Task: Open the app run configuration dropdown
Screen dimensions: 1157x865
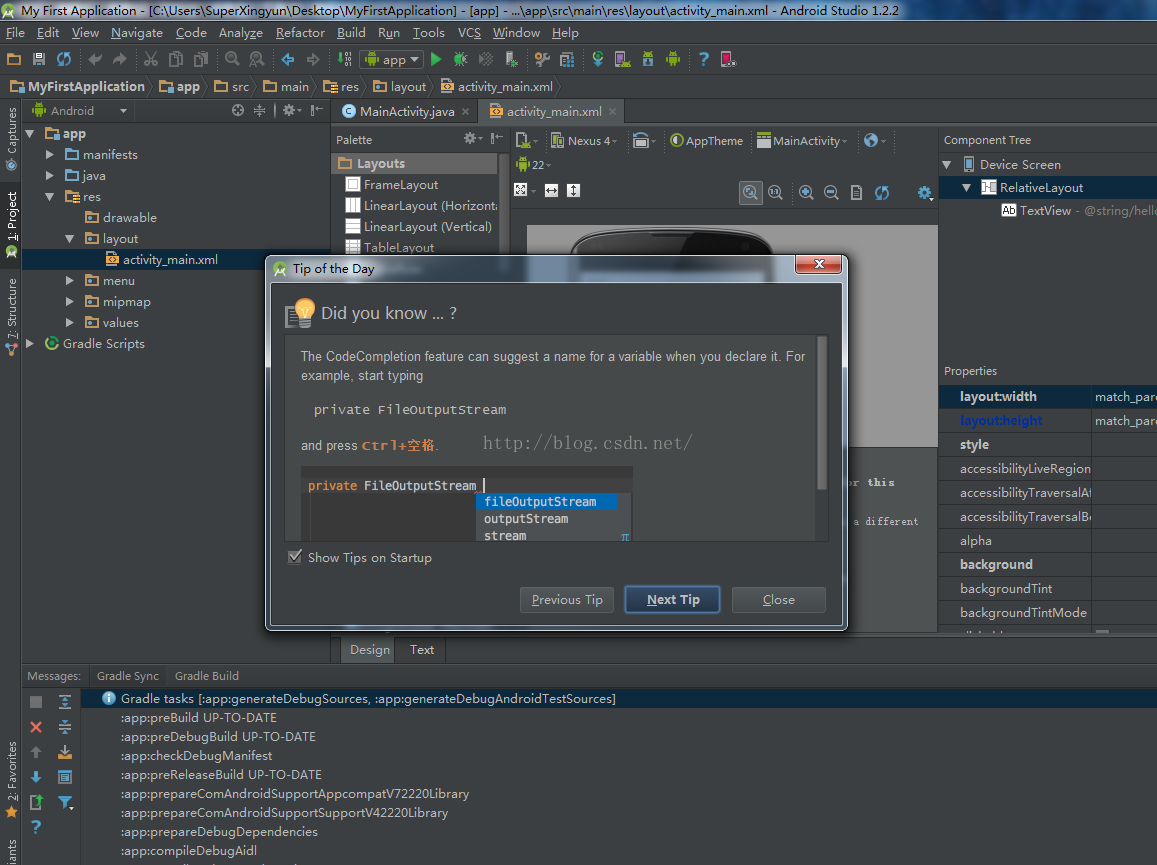Action: pos(391,60)
